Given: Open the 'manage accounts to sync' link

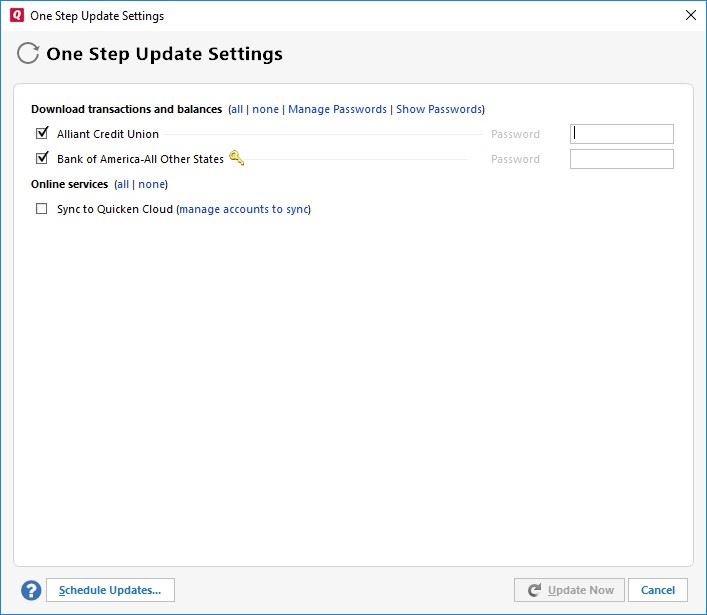Looking at the screenshot, I should coord(243,209).
